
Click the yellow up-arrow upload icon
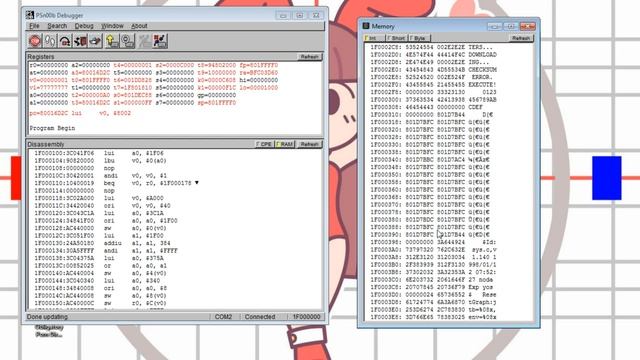(x=112, y=41)
